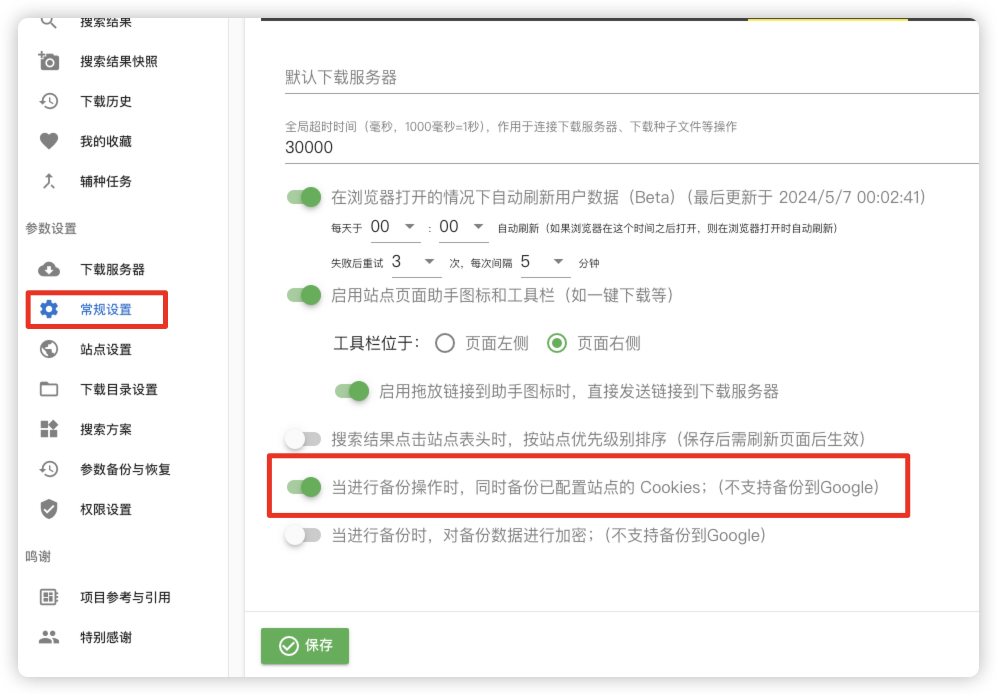The height and width of the screenshot is (695, 997).
Task: Click the globe icon for 站点设置
Action: click(48, 349)
